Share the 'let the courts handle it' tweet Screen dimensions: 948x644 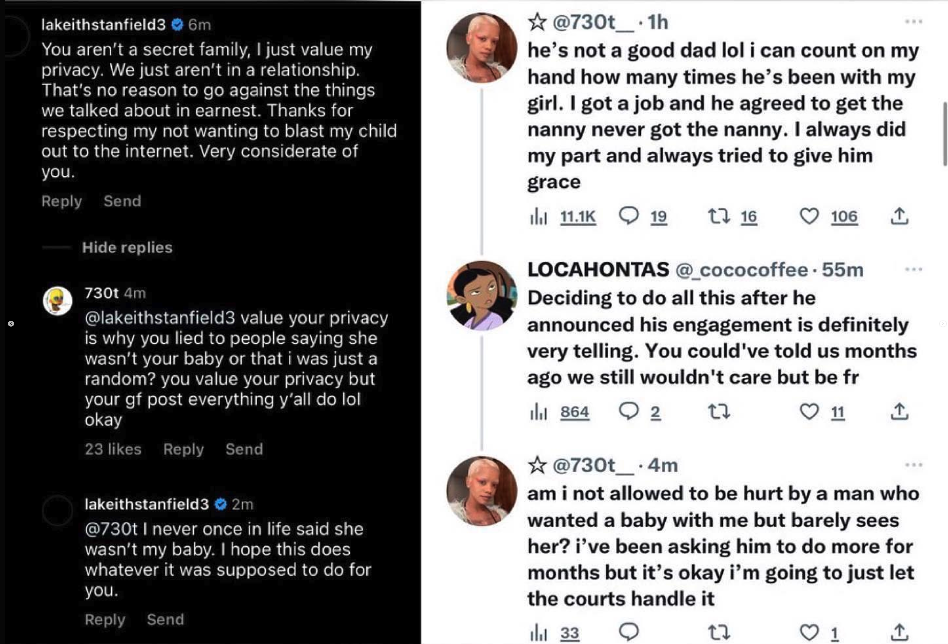(900, 633)
